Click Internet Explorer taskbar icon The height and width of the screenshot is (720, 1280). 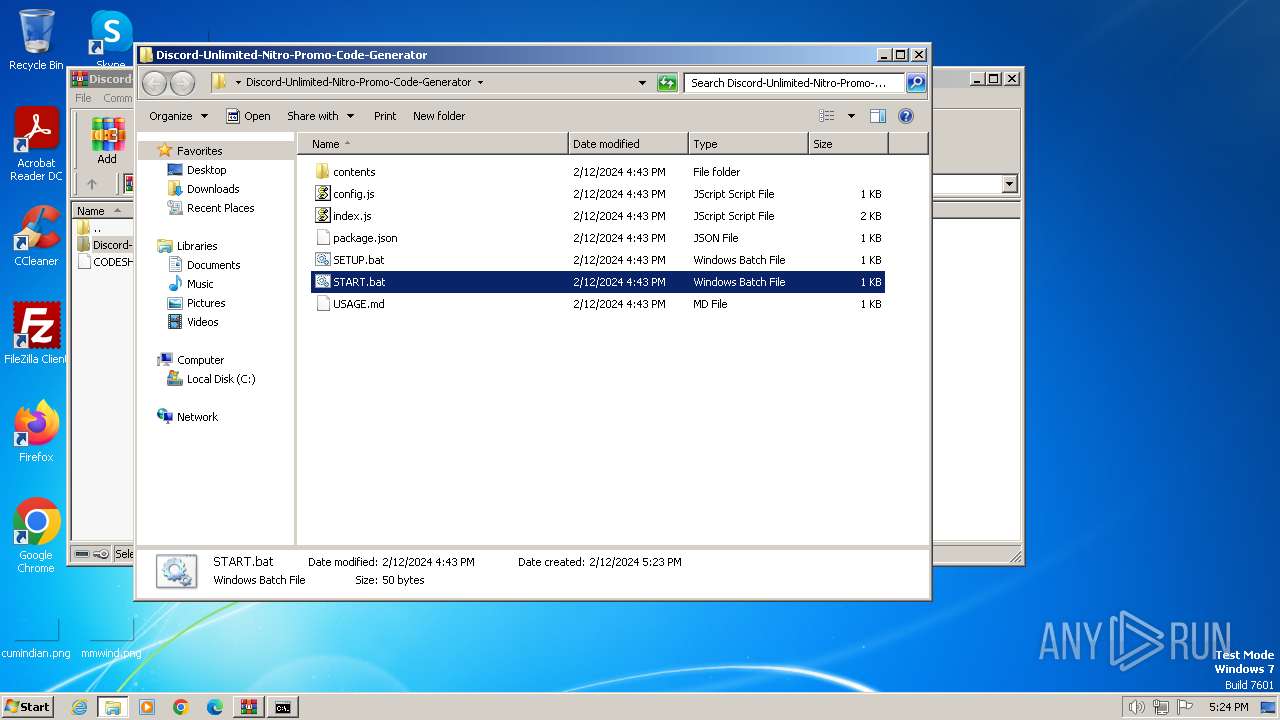tap(79, 707)
